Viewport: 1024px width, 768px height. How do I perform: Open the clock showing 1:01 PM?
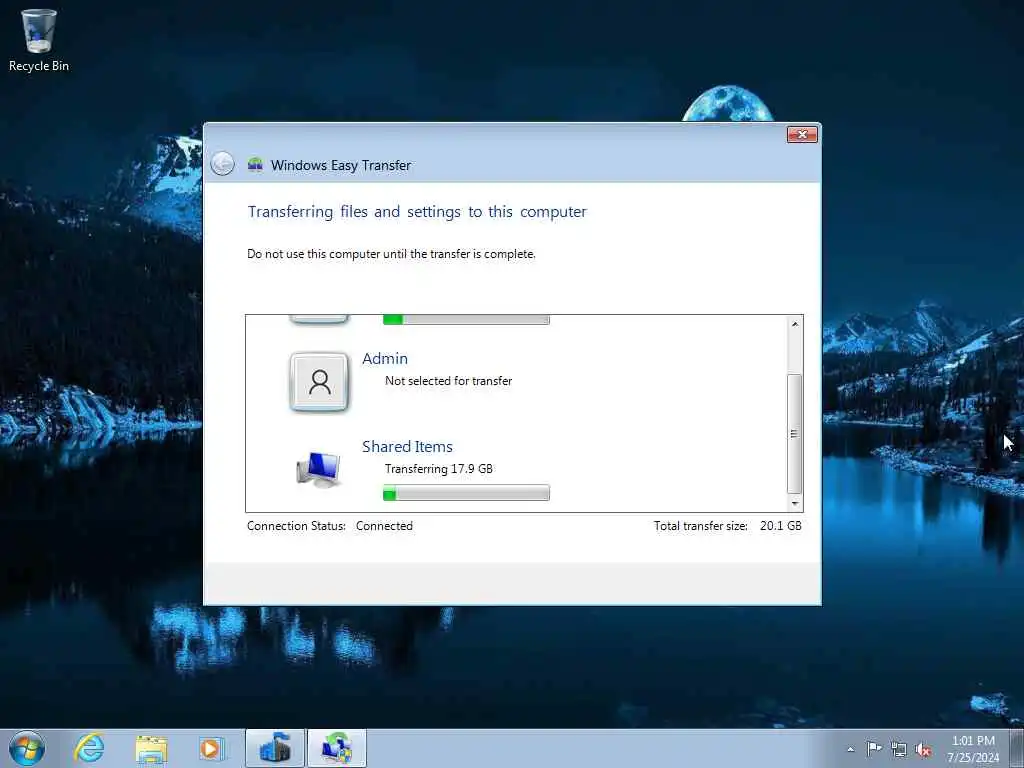click(x=973, y=749)
